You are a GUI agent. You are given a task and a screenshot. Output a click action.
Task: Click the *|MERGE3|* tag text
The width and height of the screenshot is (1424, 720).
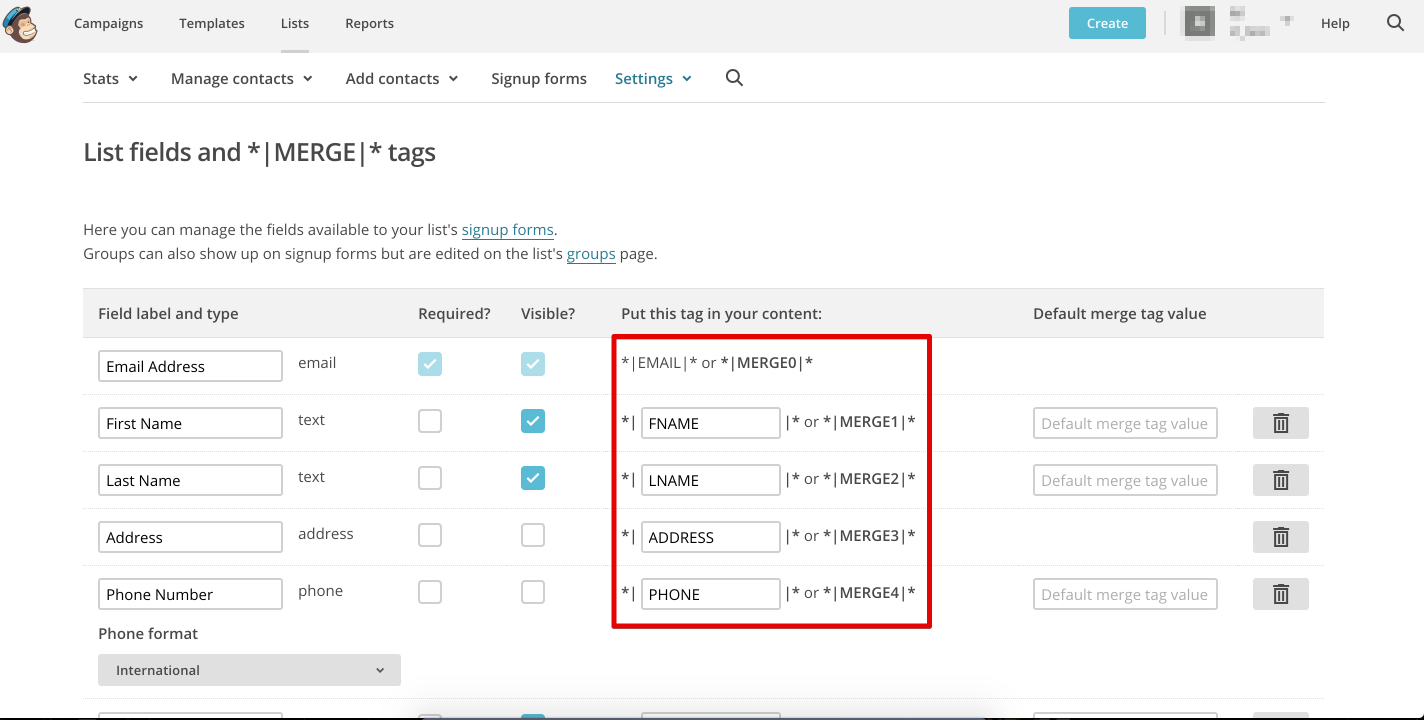[x=869, y=535]
